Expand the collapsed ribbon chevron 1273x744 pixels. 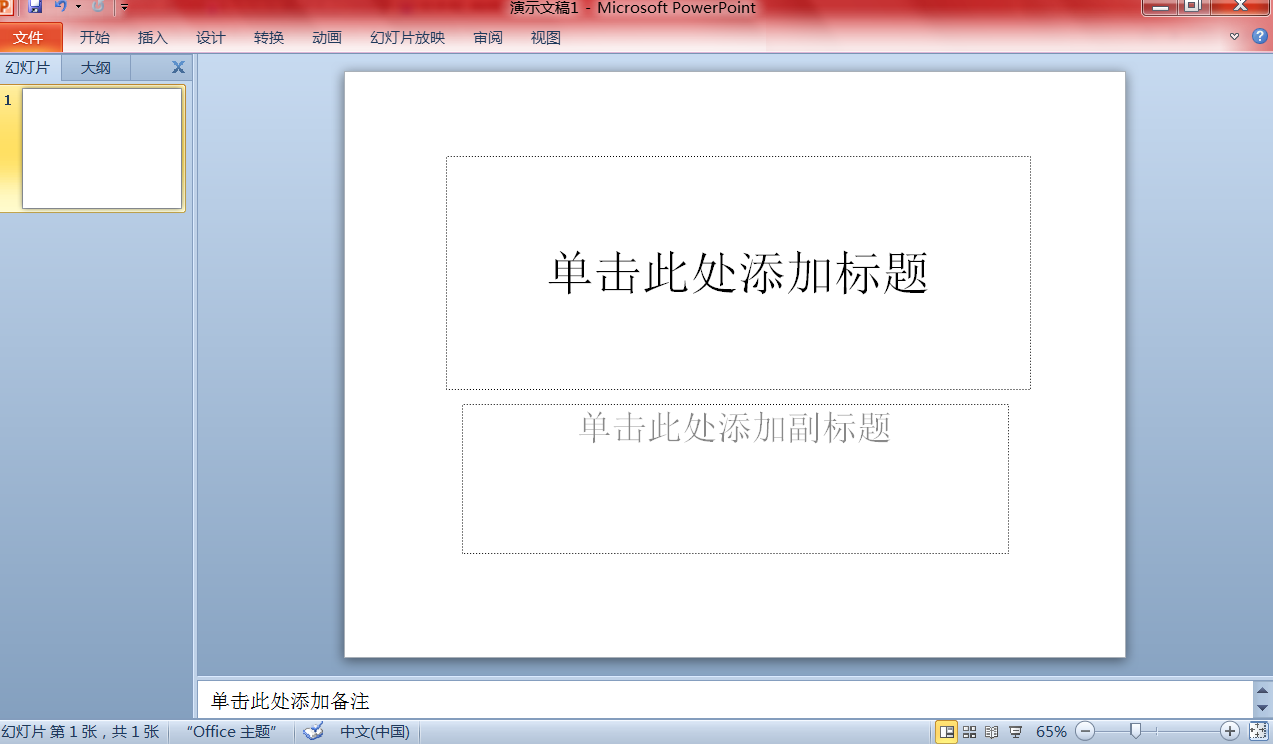[1235, 36]
